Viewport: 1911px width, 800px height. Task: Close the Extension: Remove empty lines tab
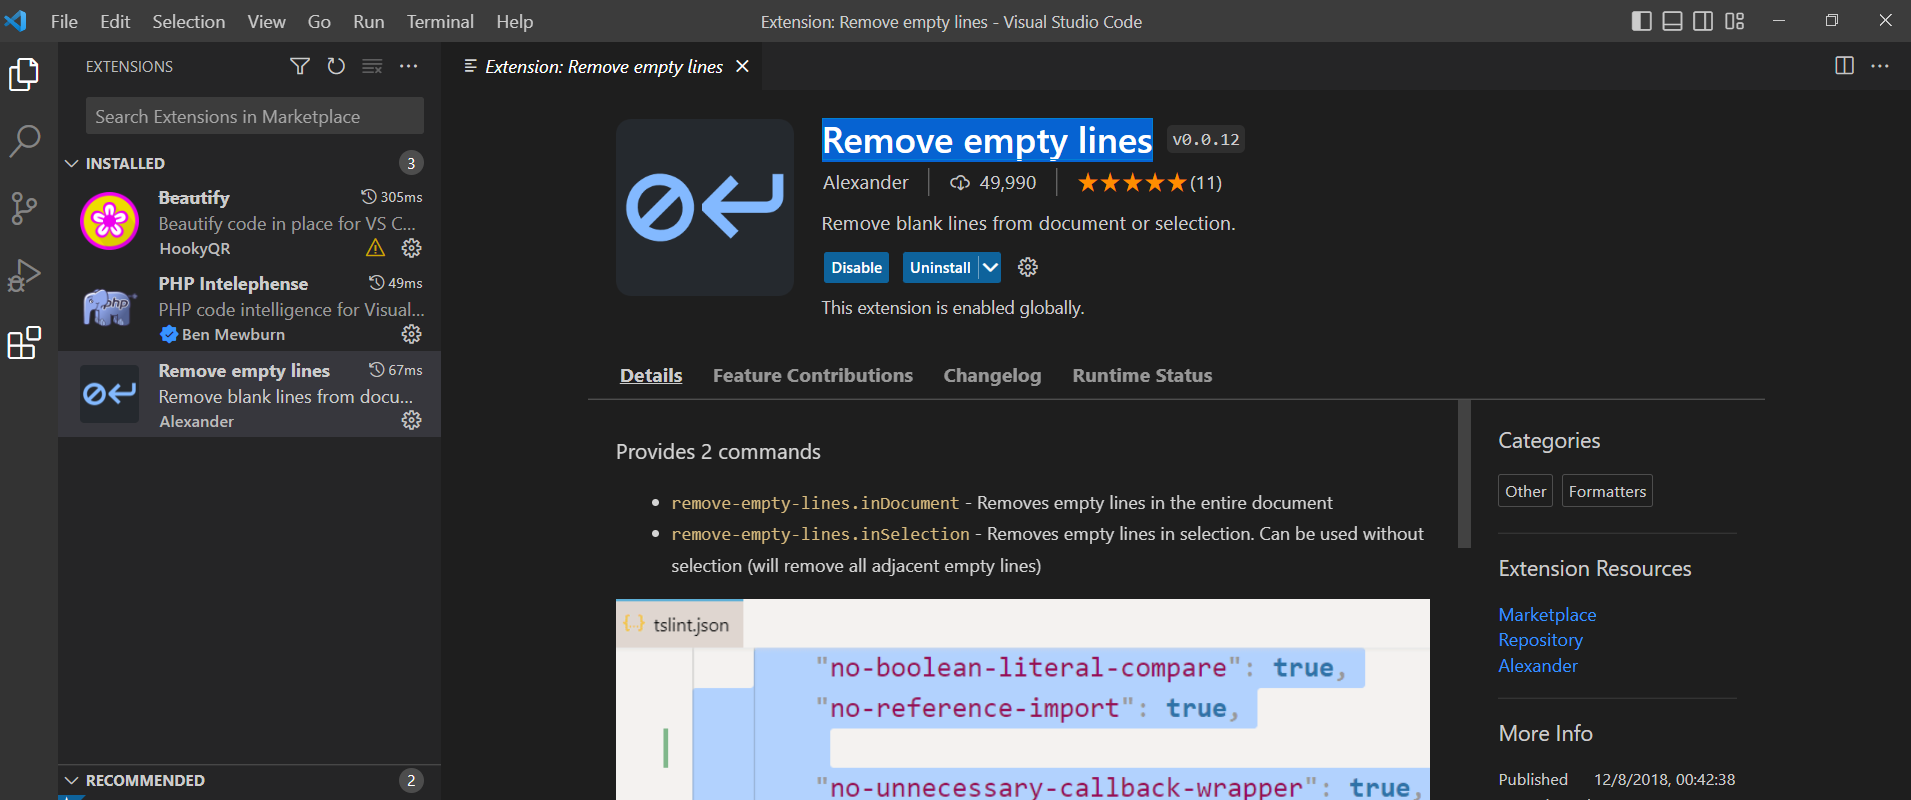[742, 66]
